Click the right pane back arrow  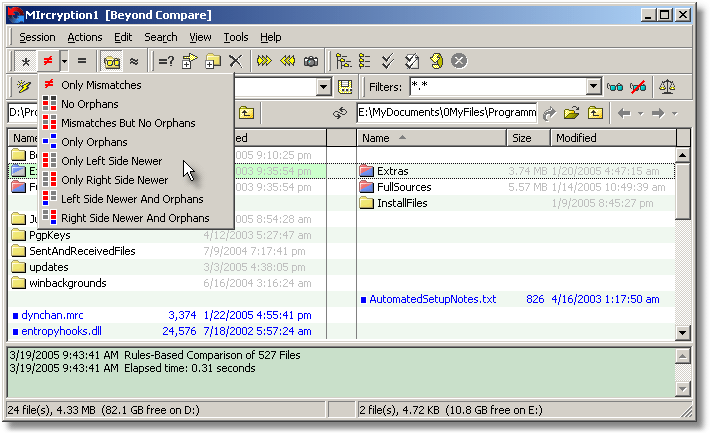coord(624,113)
